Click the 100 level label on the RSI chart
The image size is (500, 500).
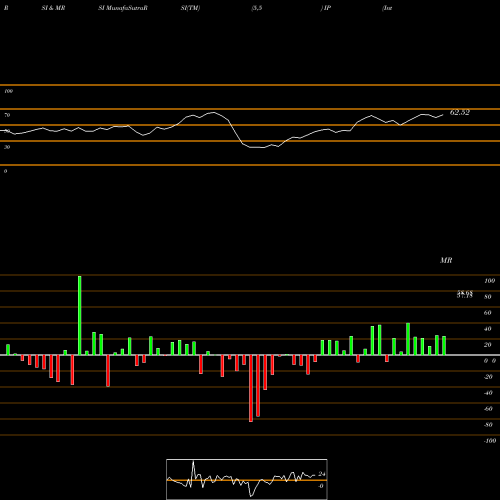(8, 91)
